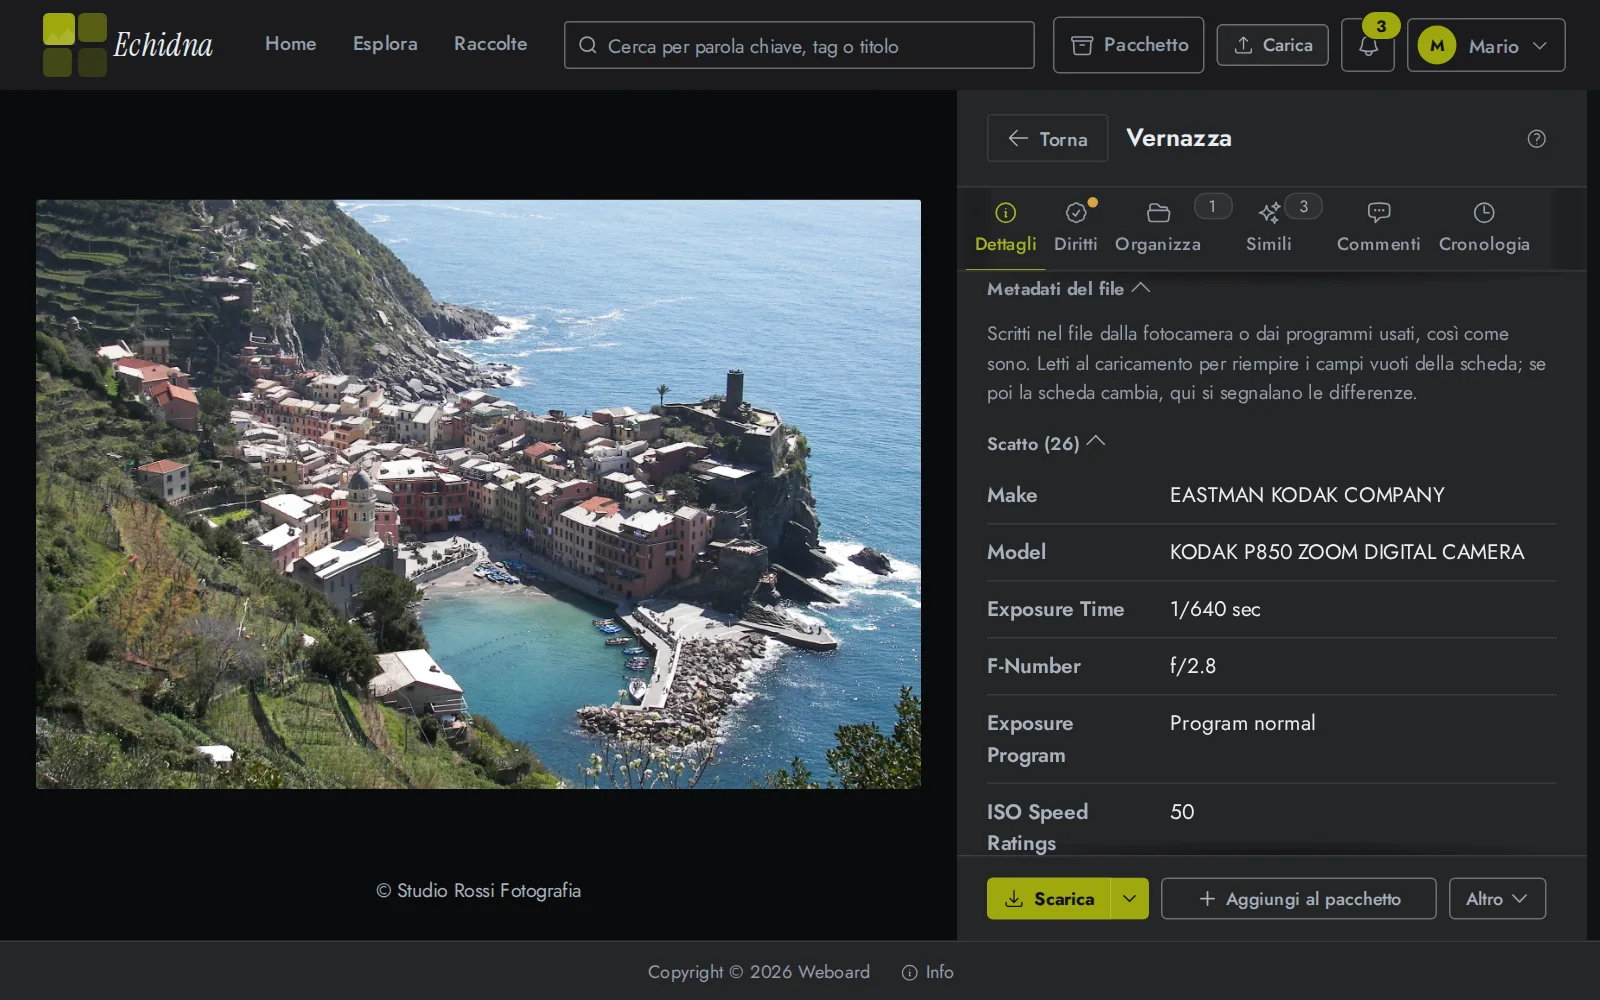This screenshot has width=1600, height=1000.
Task: Click the Torna back button
Action: click(1047, 138)
